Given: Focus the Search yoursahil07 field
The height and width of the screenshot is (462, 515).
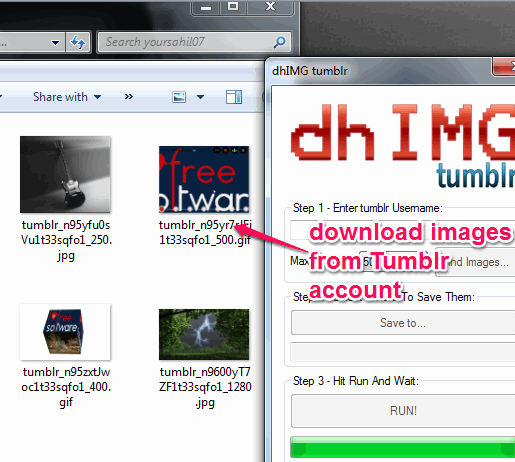Looking at the screenshot, I should coord(194,42).
